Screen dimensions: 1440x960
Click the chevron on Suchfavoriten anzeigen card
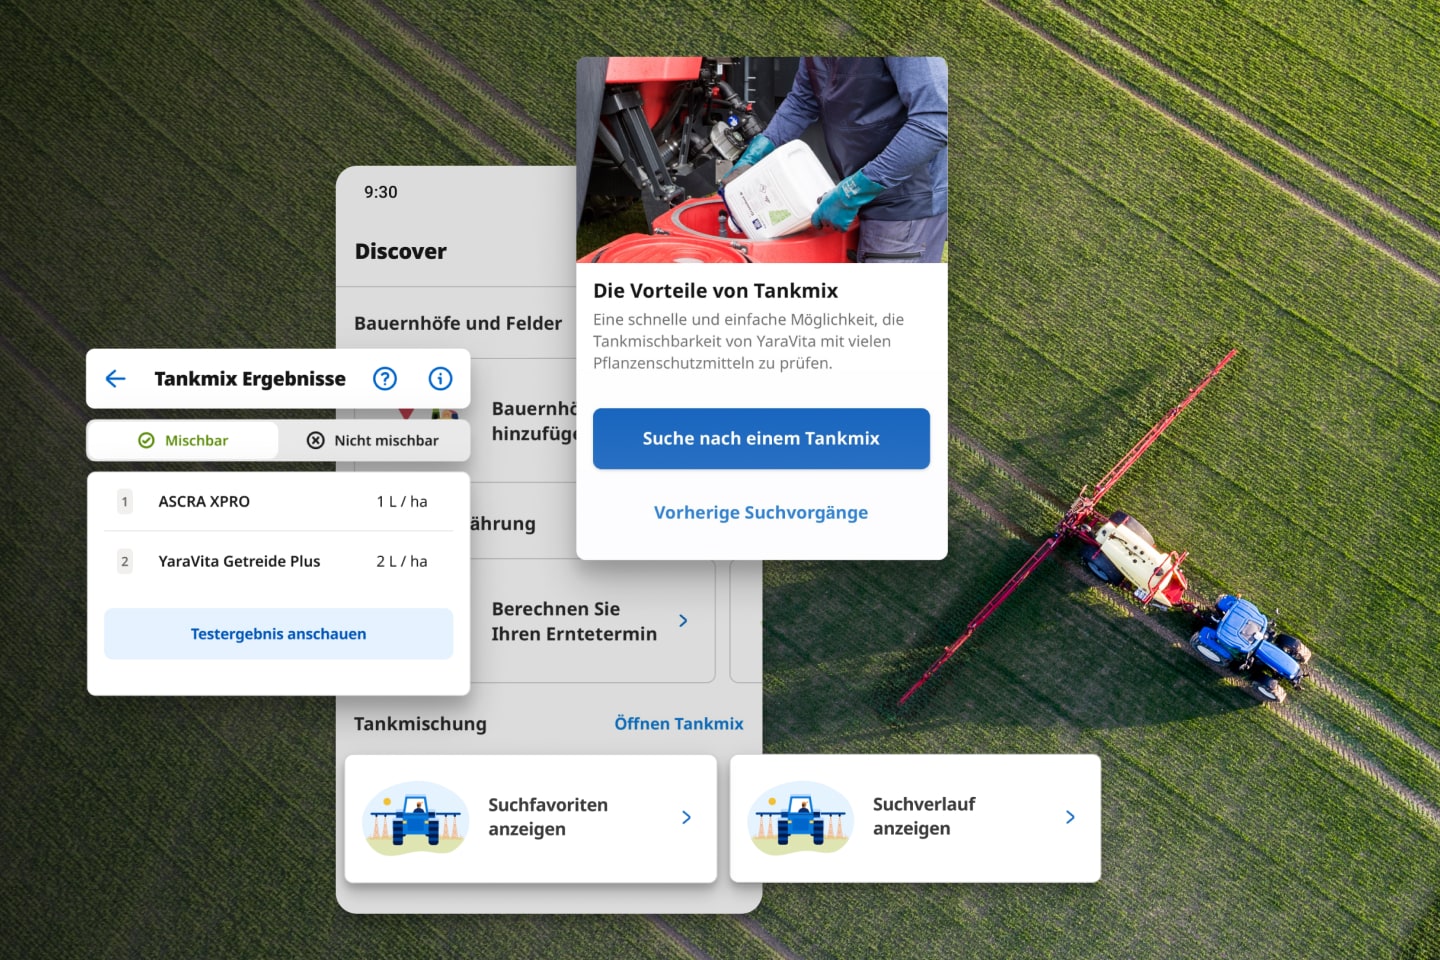coord(686,817)
